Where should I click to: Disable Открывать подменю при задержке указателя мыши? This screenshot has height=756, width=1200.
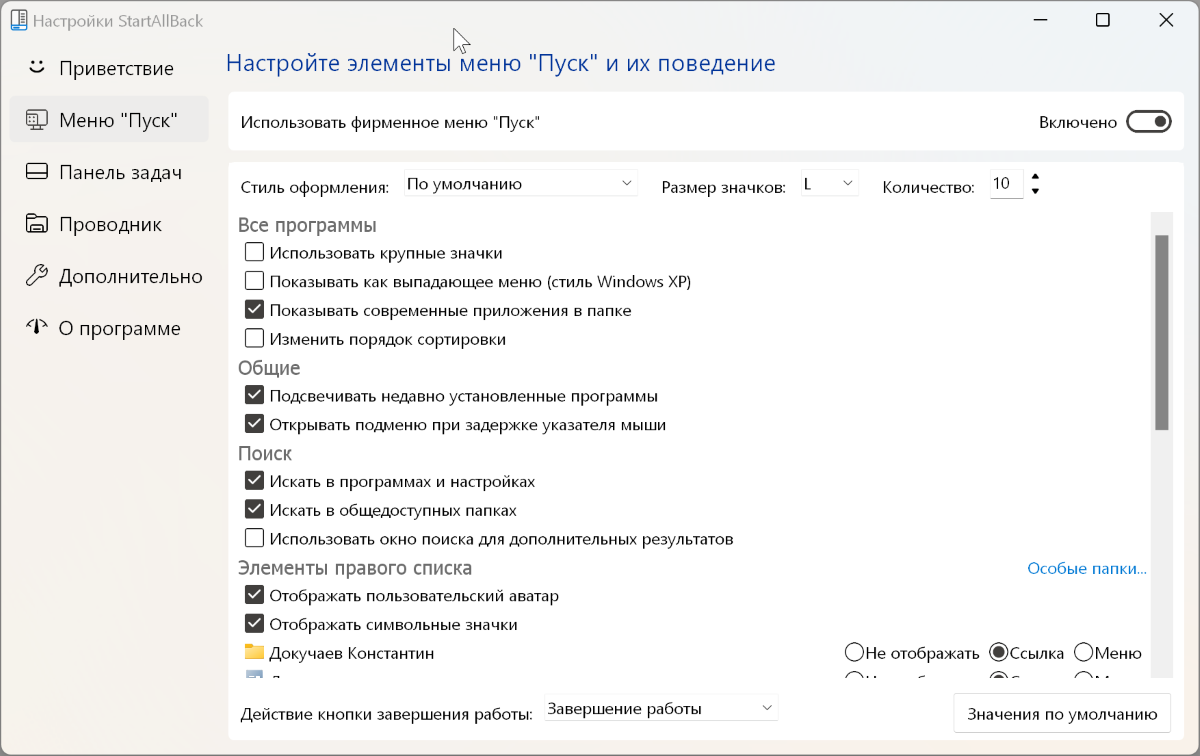coord(254,424)
